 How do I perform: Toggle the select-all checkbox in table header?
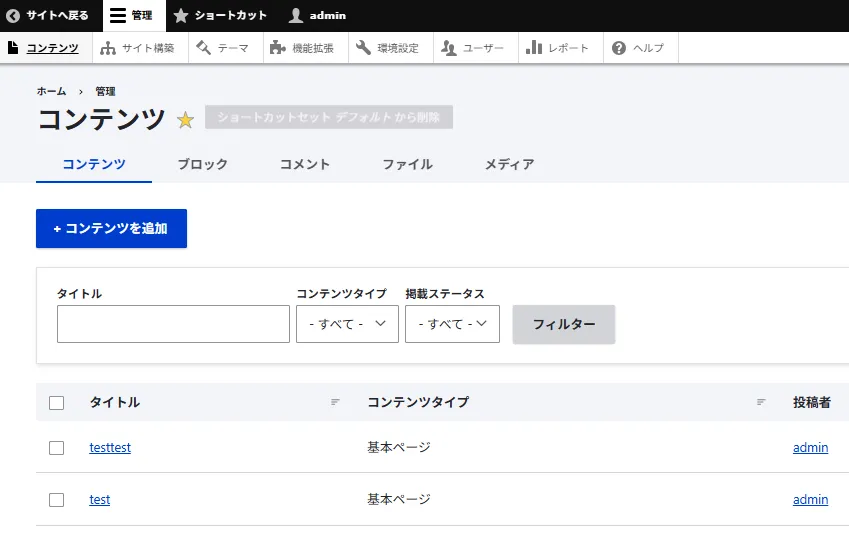[x=57, y=403]
